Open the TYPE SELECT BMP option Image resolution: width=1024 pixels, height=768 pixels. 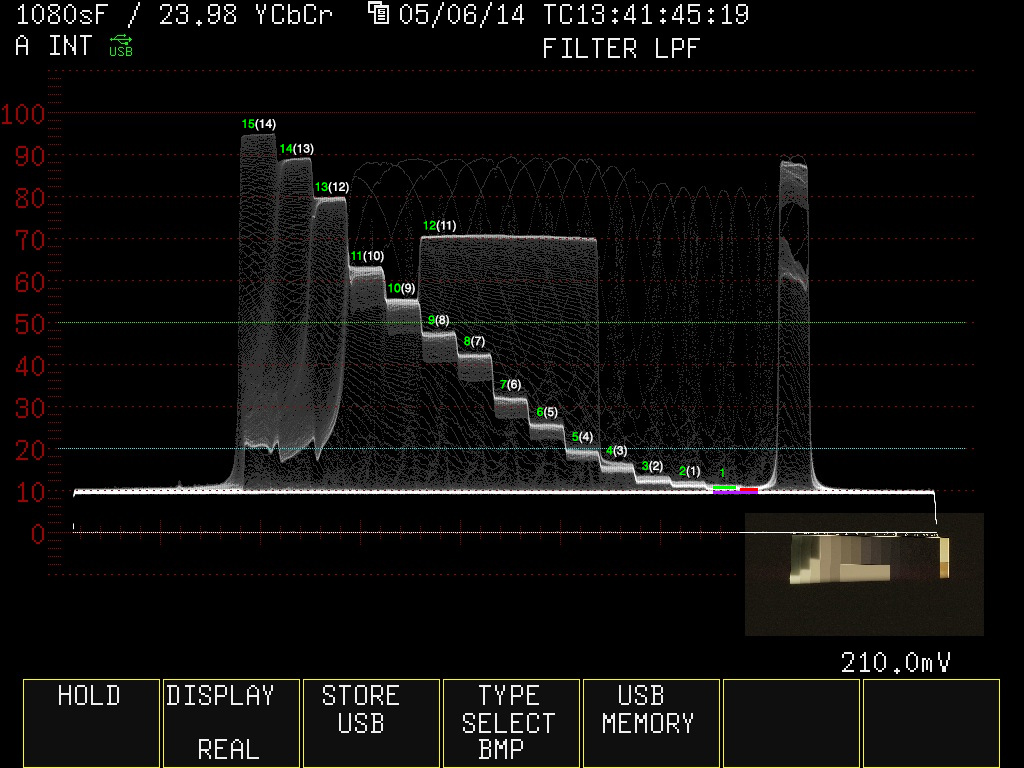point(511,723)
